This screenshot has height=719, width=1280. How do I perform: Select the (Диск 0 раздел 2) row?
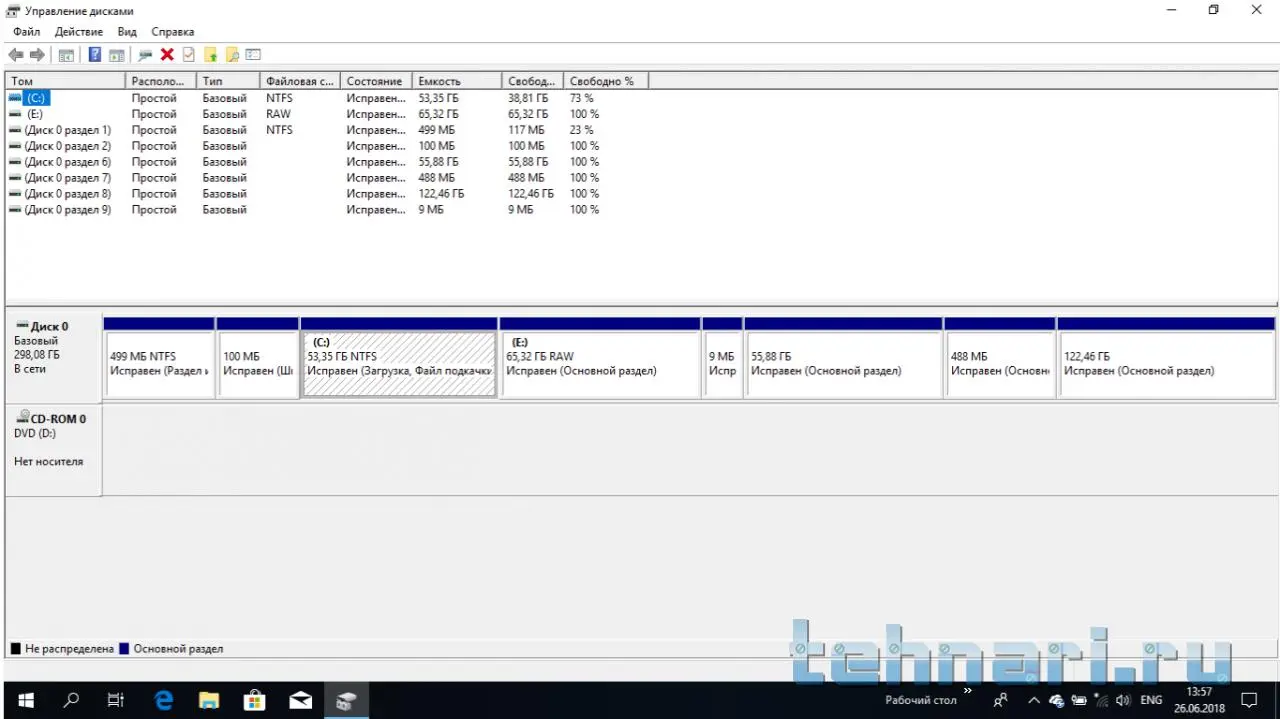pyautogui.click(x=326, y=146)
